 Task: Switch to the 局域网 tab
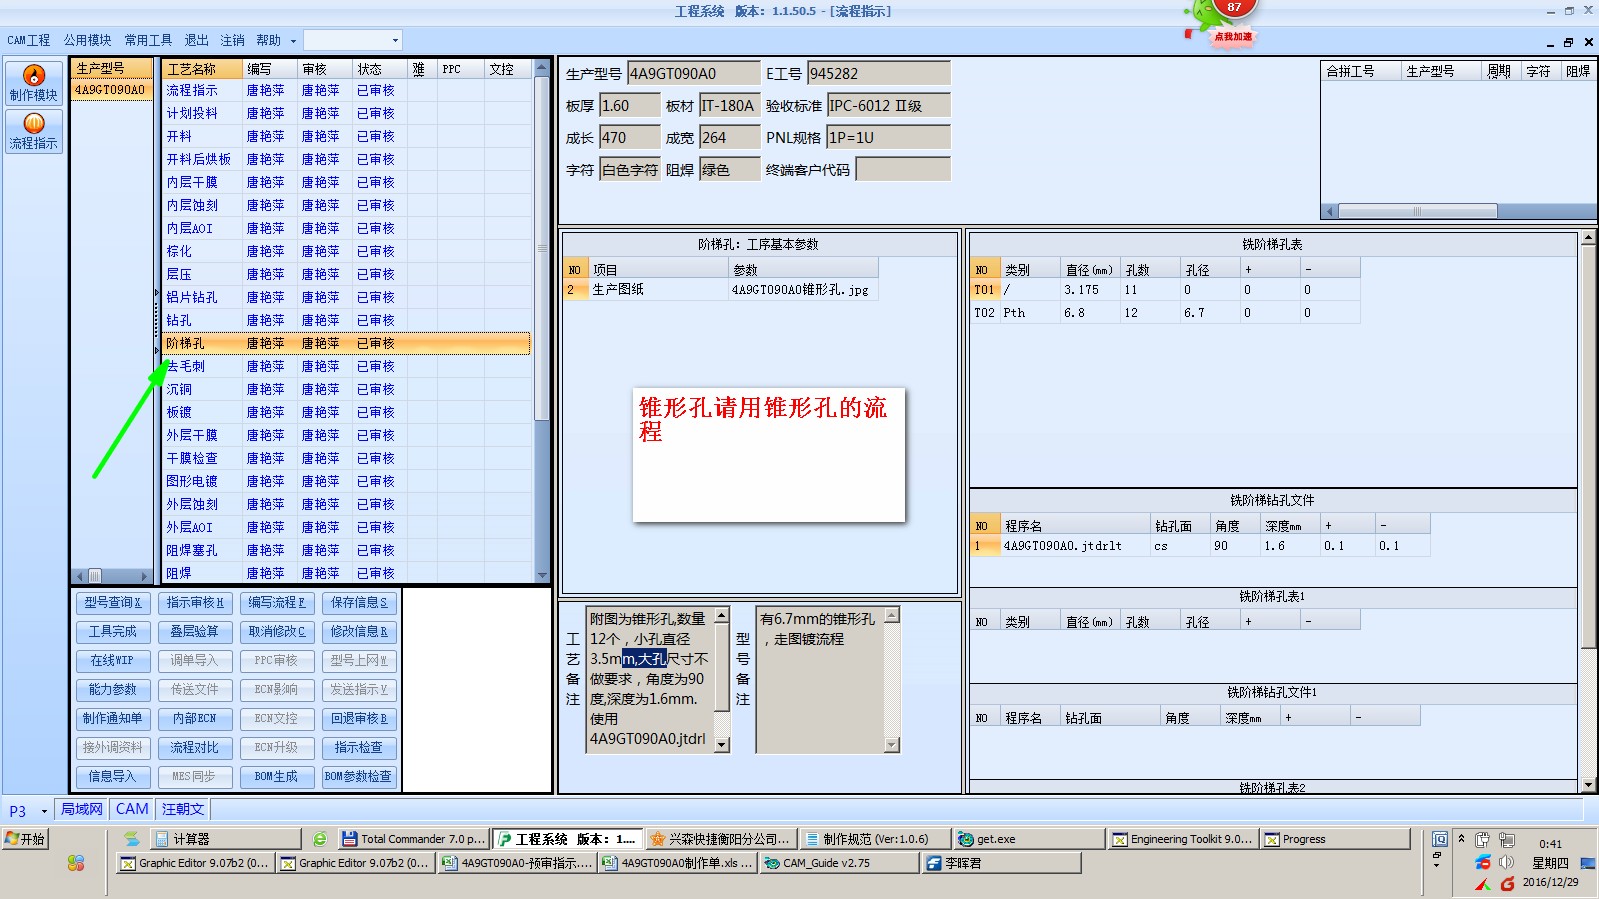82,809
